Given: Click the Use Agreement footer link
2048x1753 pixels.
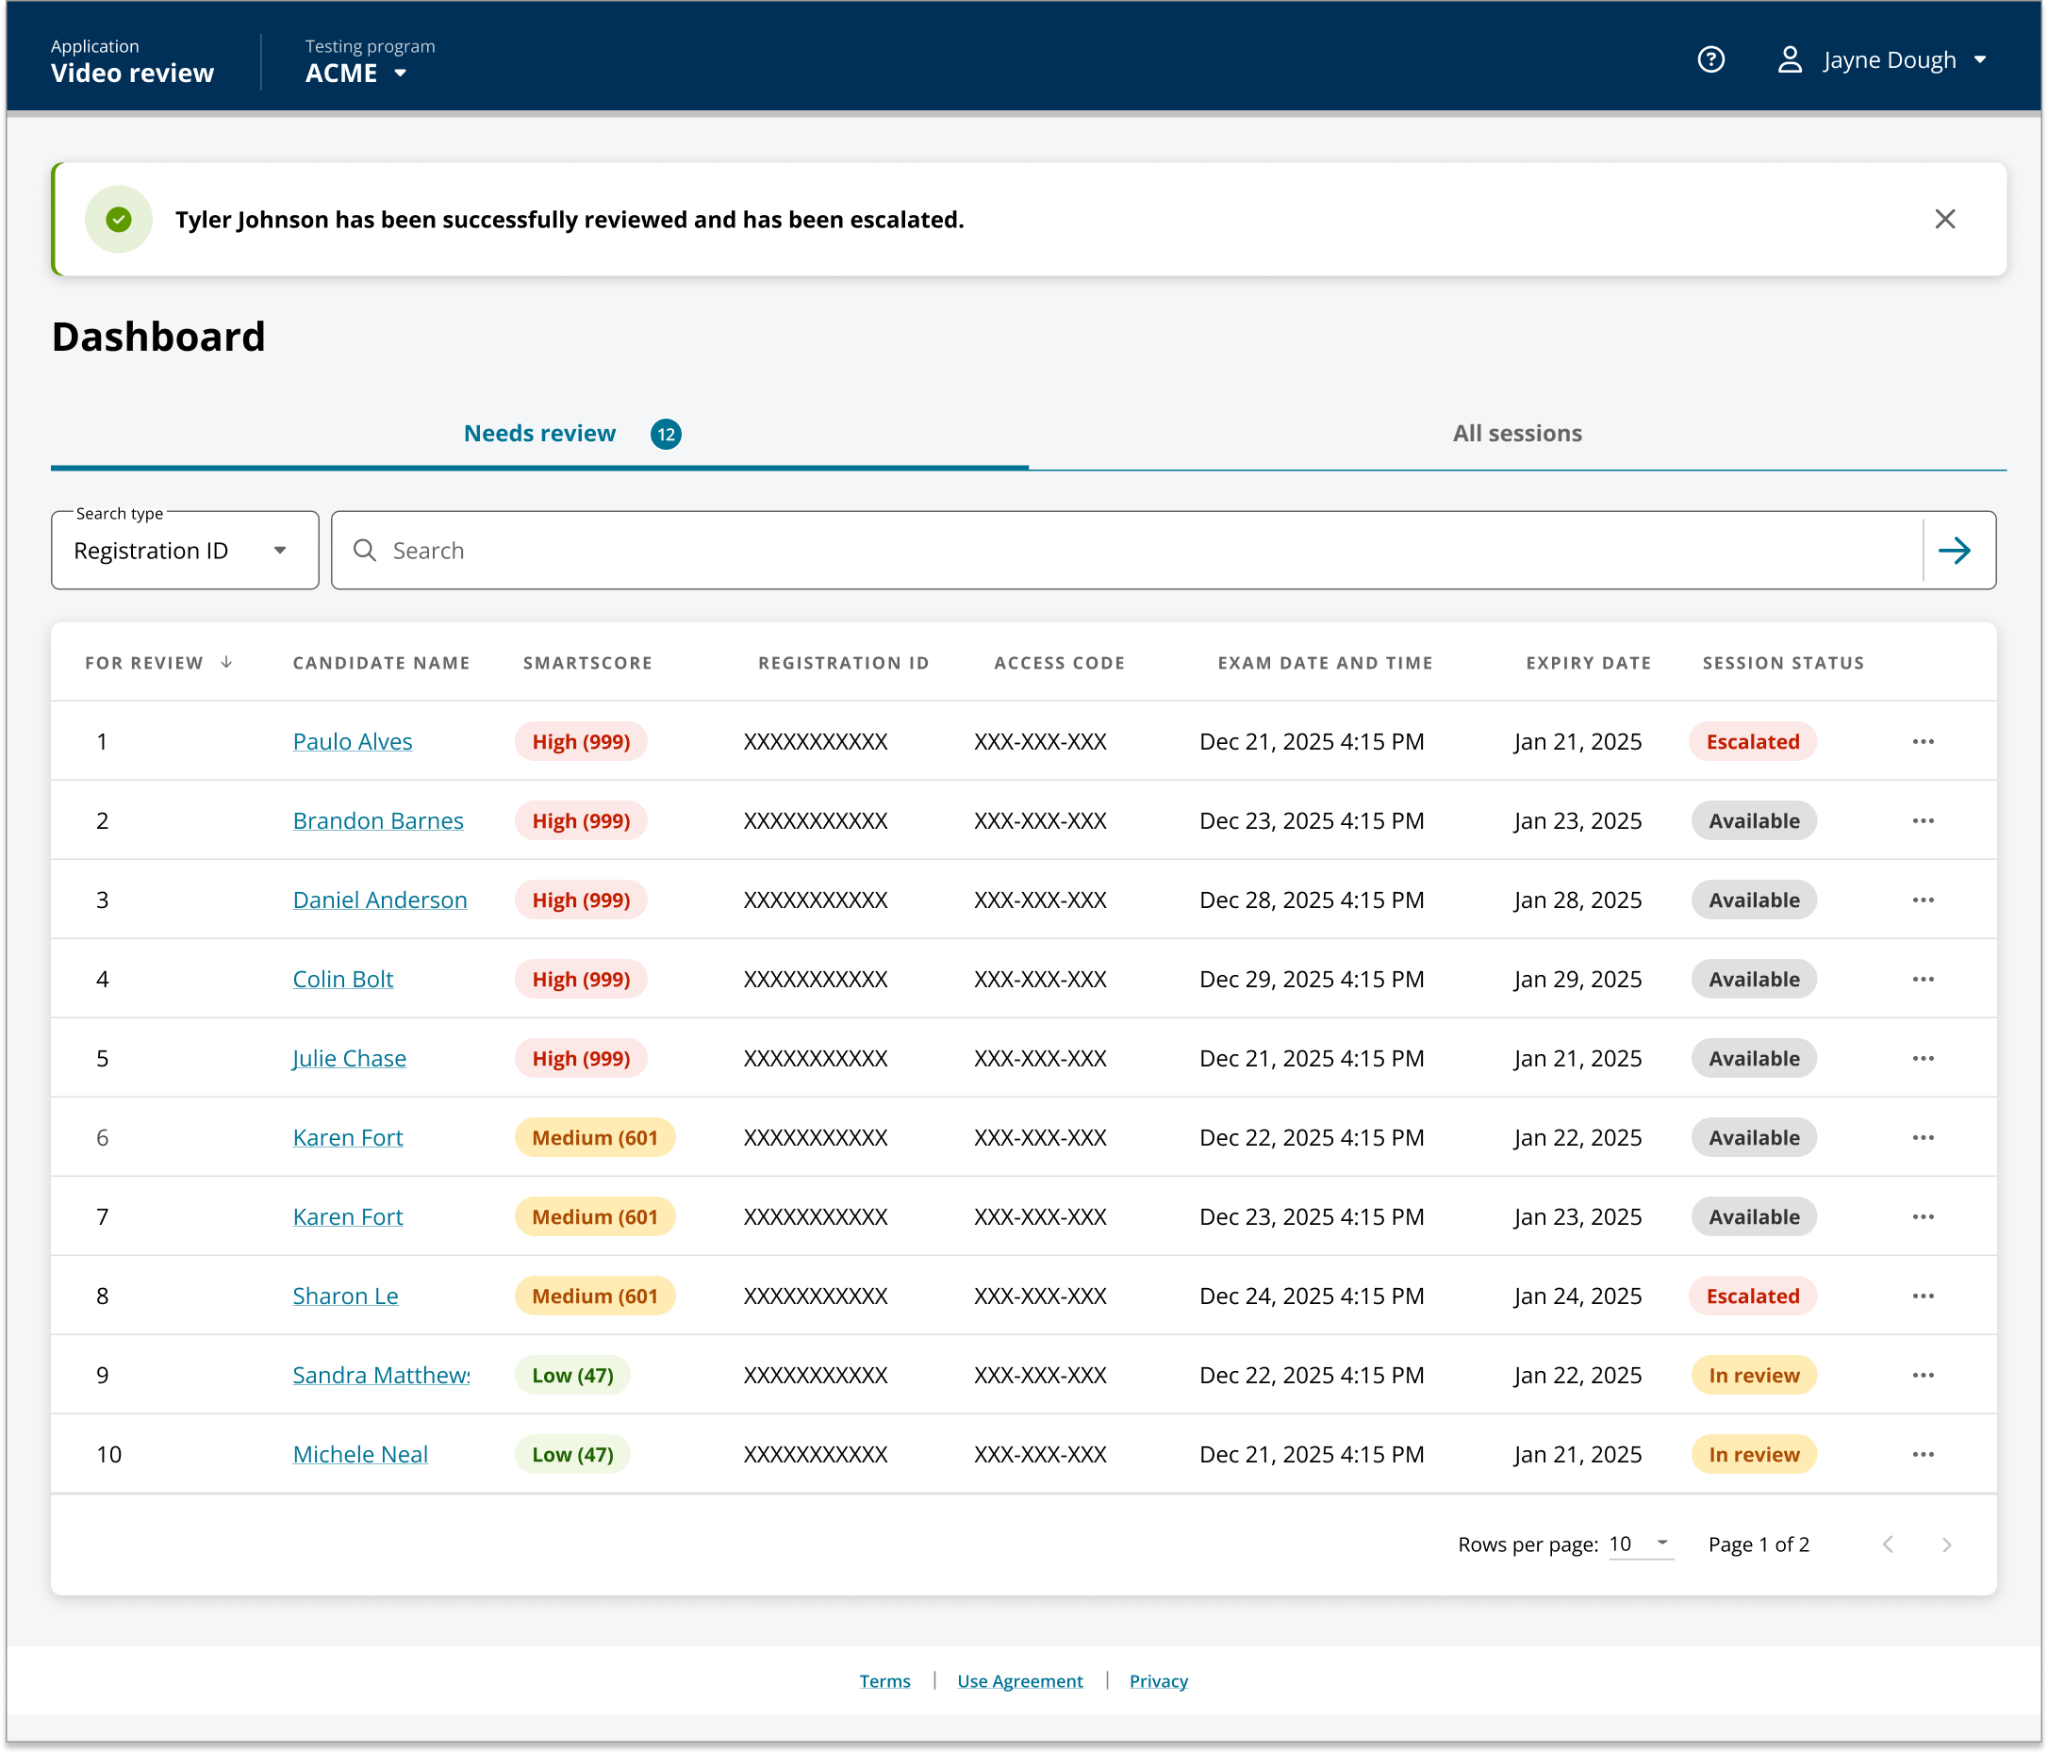Looking at the screenshot, I should click(x=1020, y=1682).
